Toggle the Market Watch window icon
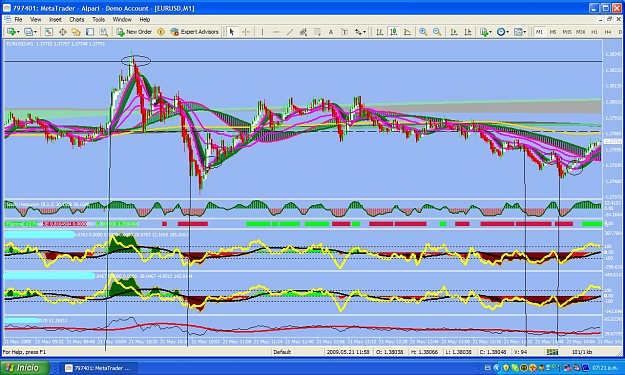The width and height of the screenshot is (625, 375). pyautogui.click(x=49, y=32)
